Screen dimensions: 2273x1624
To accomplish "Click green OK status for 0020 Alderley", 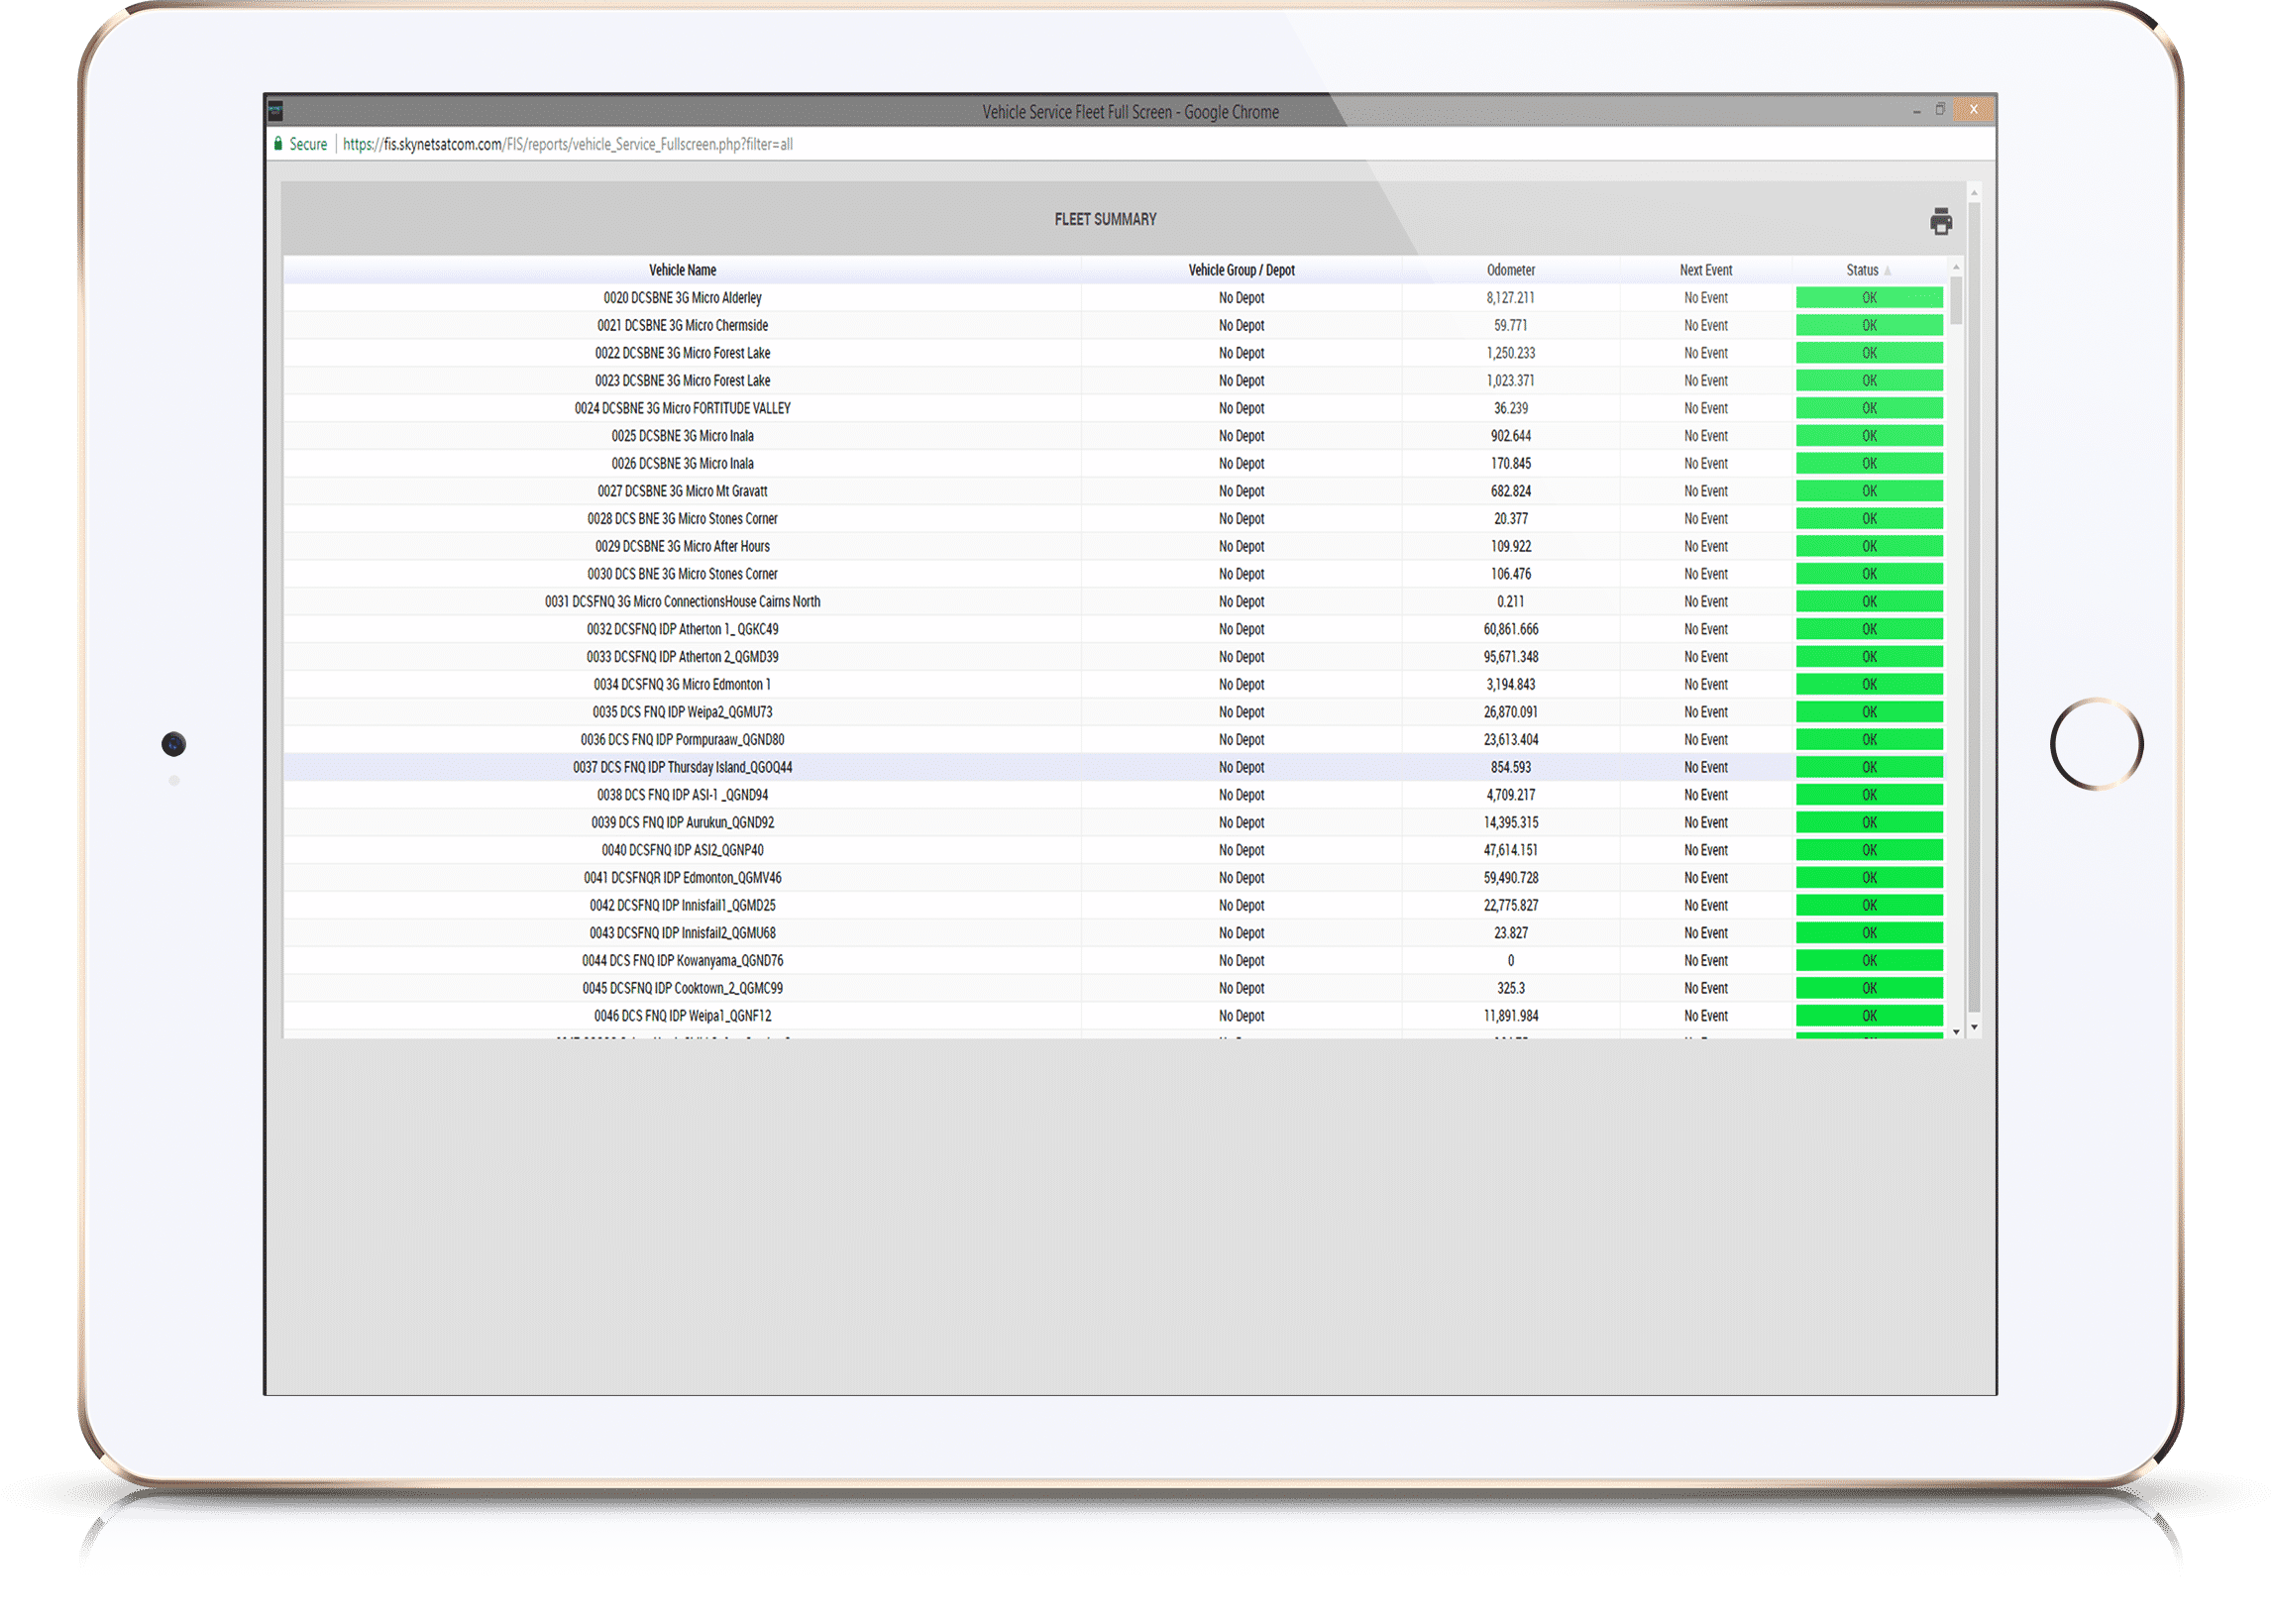I will [1868, 298].
